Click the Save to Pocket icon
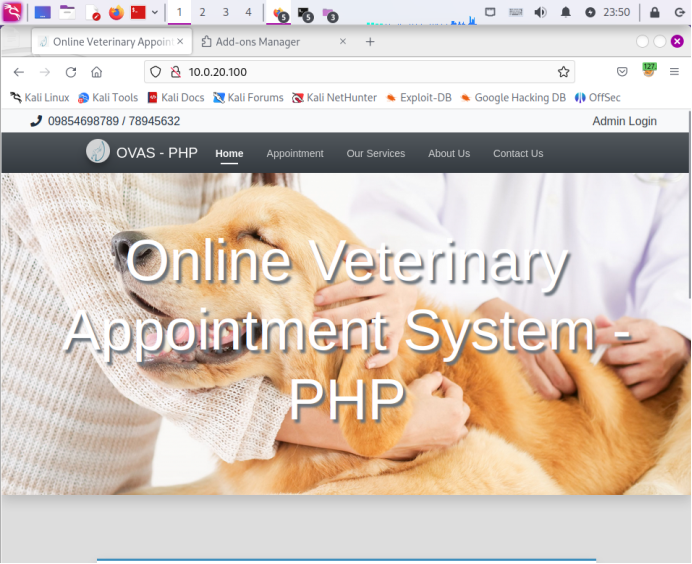This screenshot has width=692, height=564. click(x=622, y=72)
